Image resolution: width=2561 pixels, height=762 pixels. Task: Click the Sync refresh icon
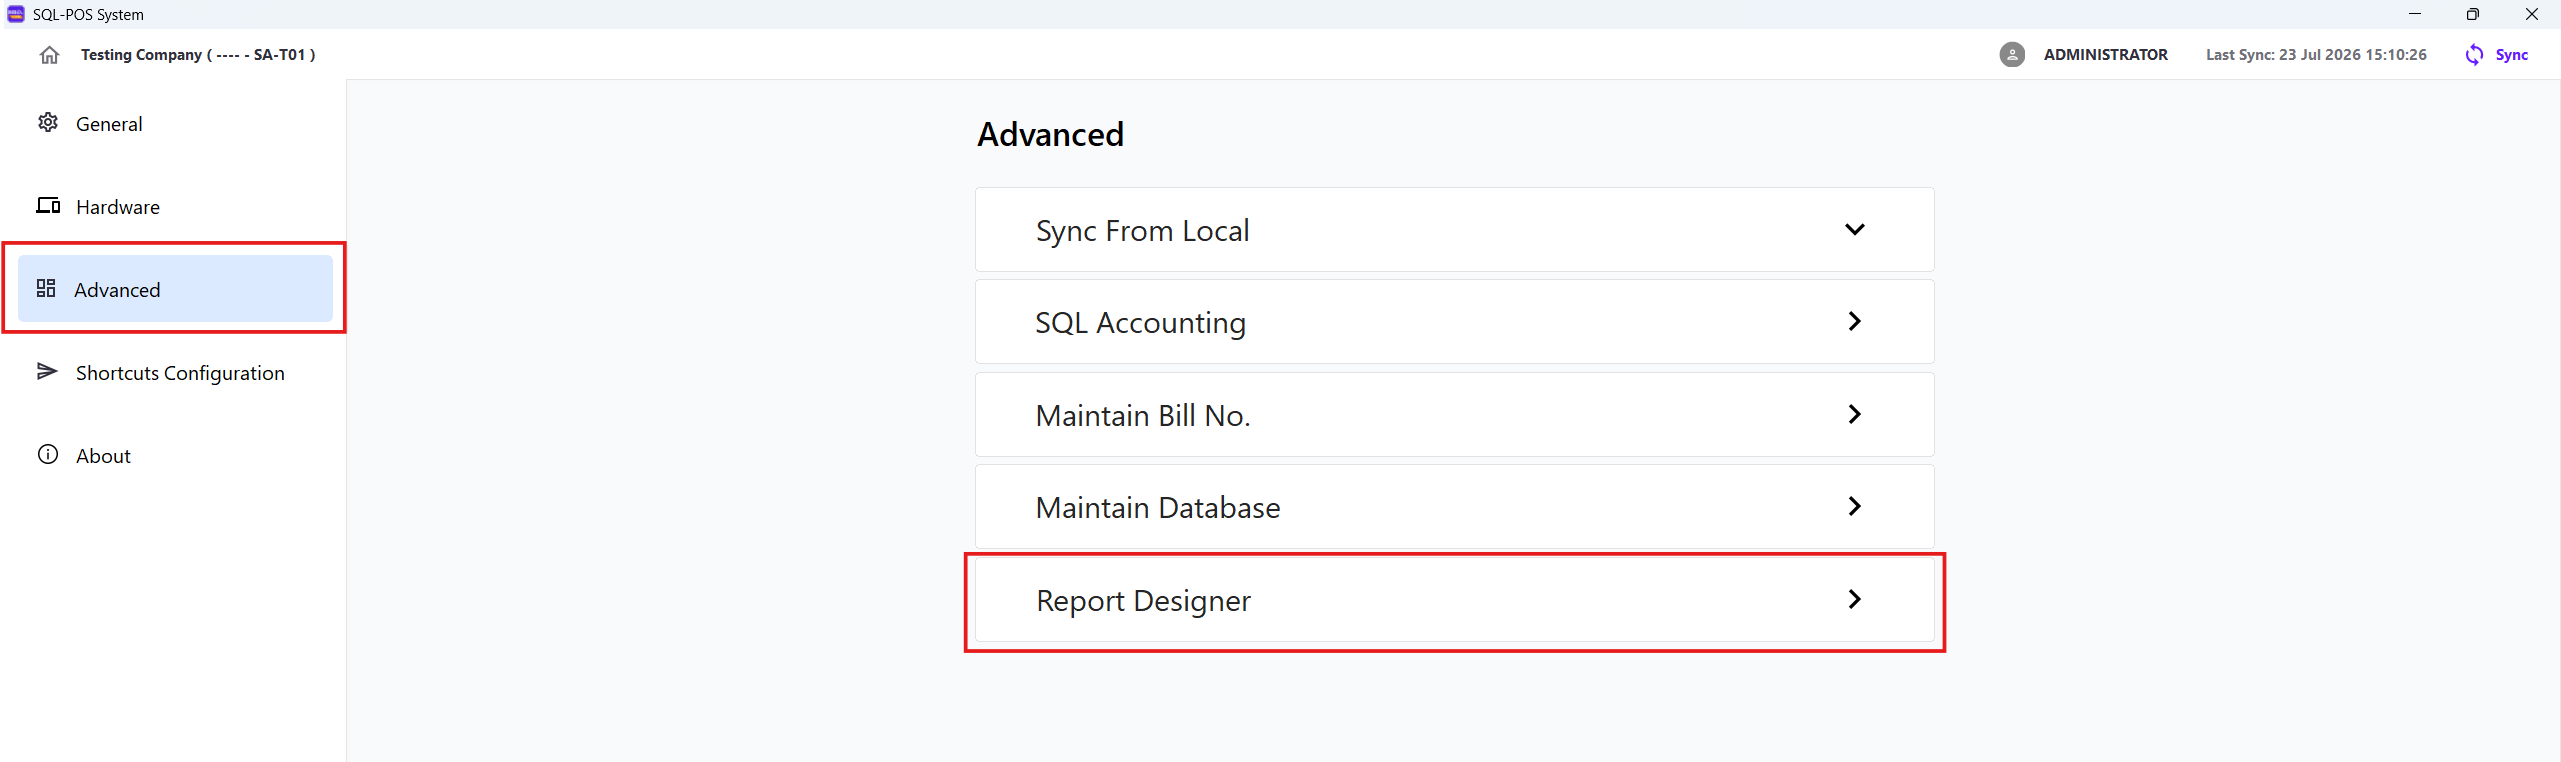click(2473, 55)
